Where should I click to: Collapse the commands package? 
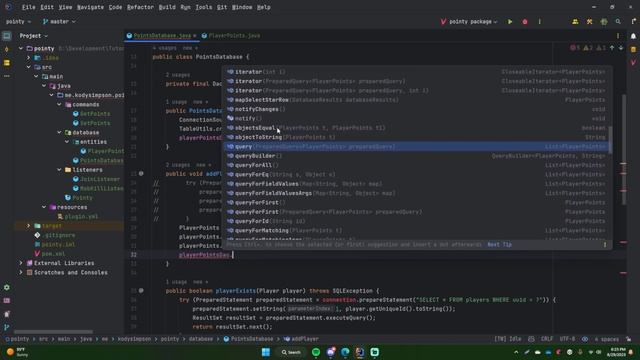pyautogui.click(x=60, y=104)
